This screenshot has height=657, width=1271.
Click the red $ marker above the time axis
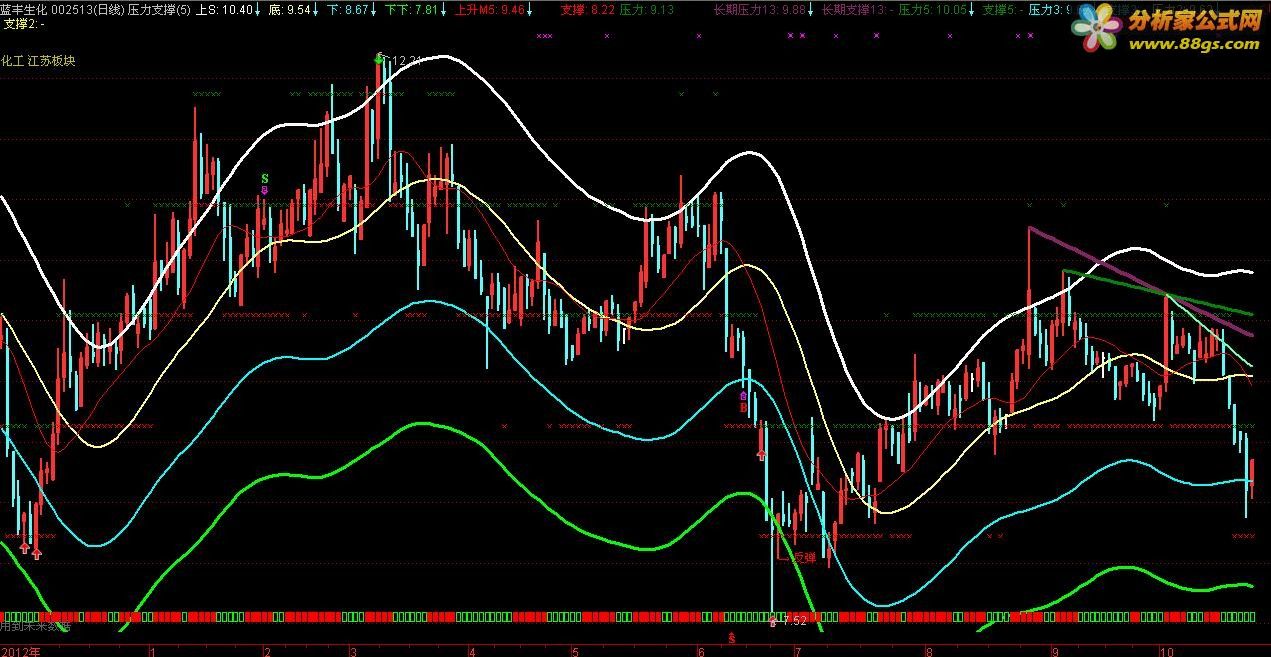[x=732, y=636]
